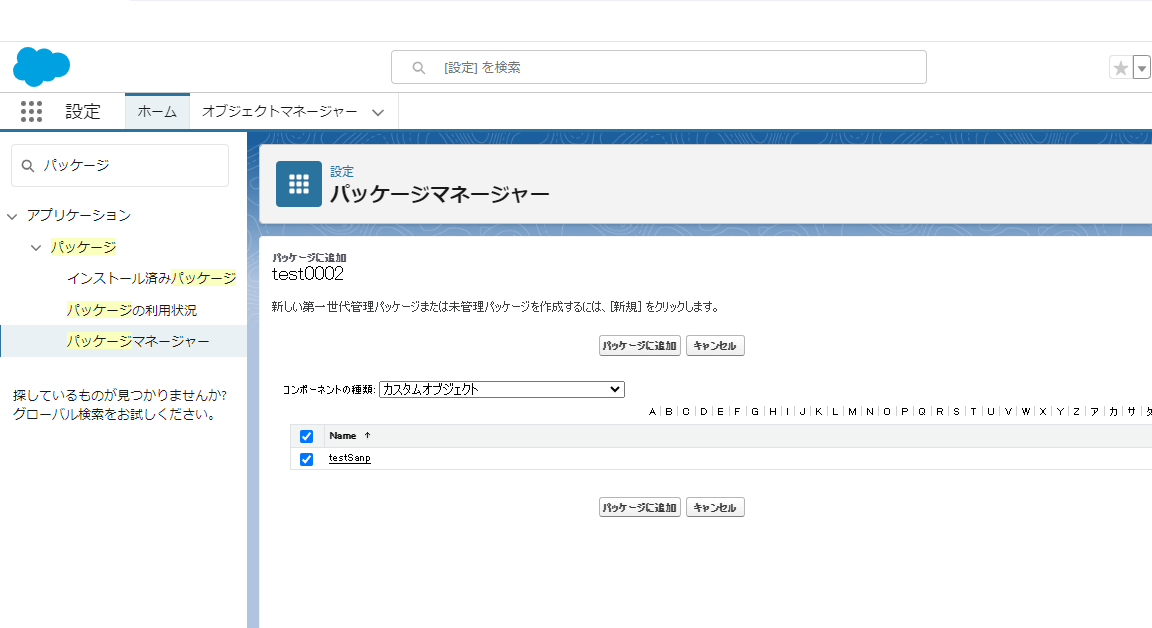Open the オブジェクトマネージャー tab dropdown arrow
Viewport: 1152px width, 628px height.
(378, 112)
